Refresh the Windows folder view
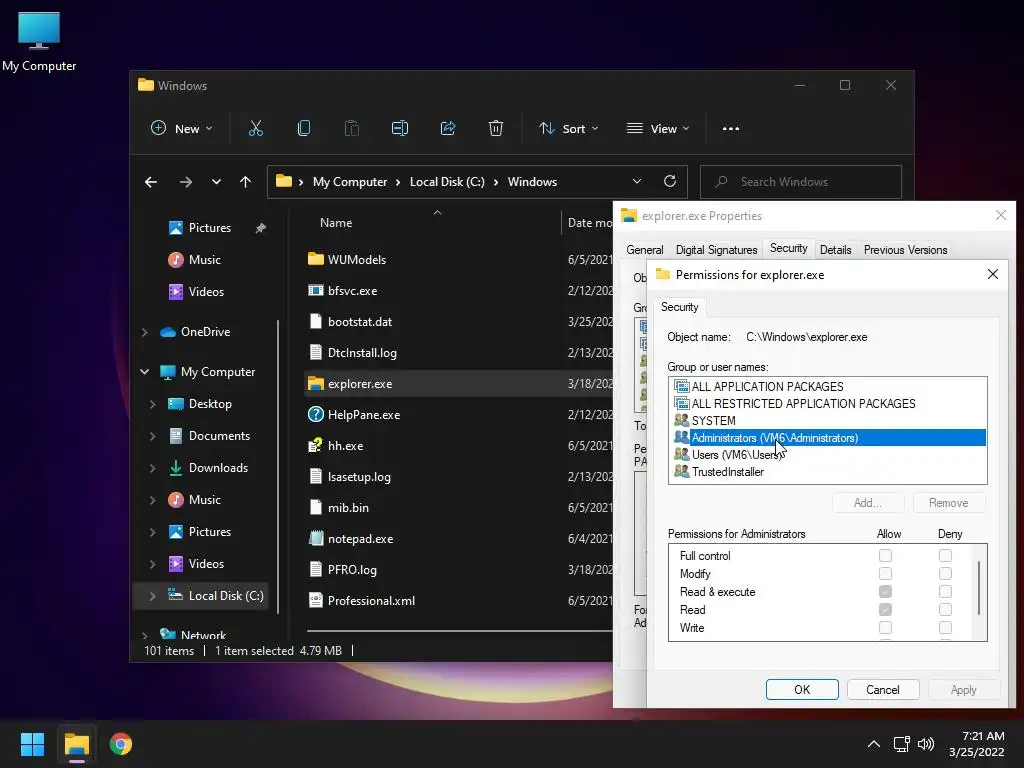Image resolution: width=1024 pixels, height=768 pixels. (x=670, y=182)
